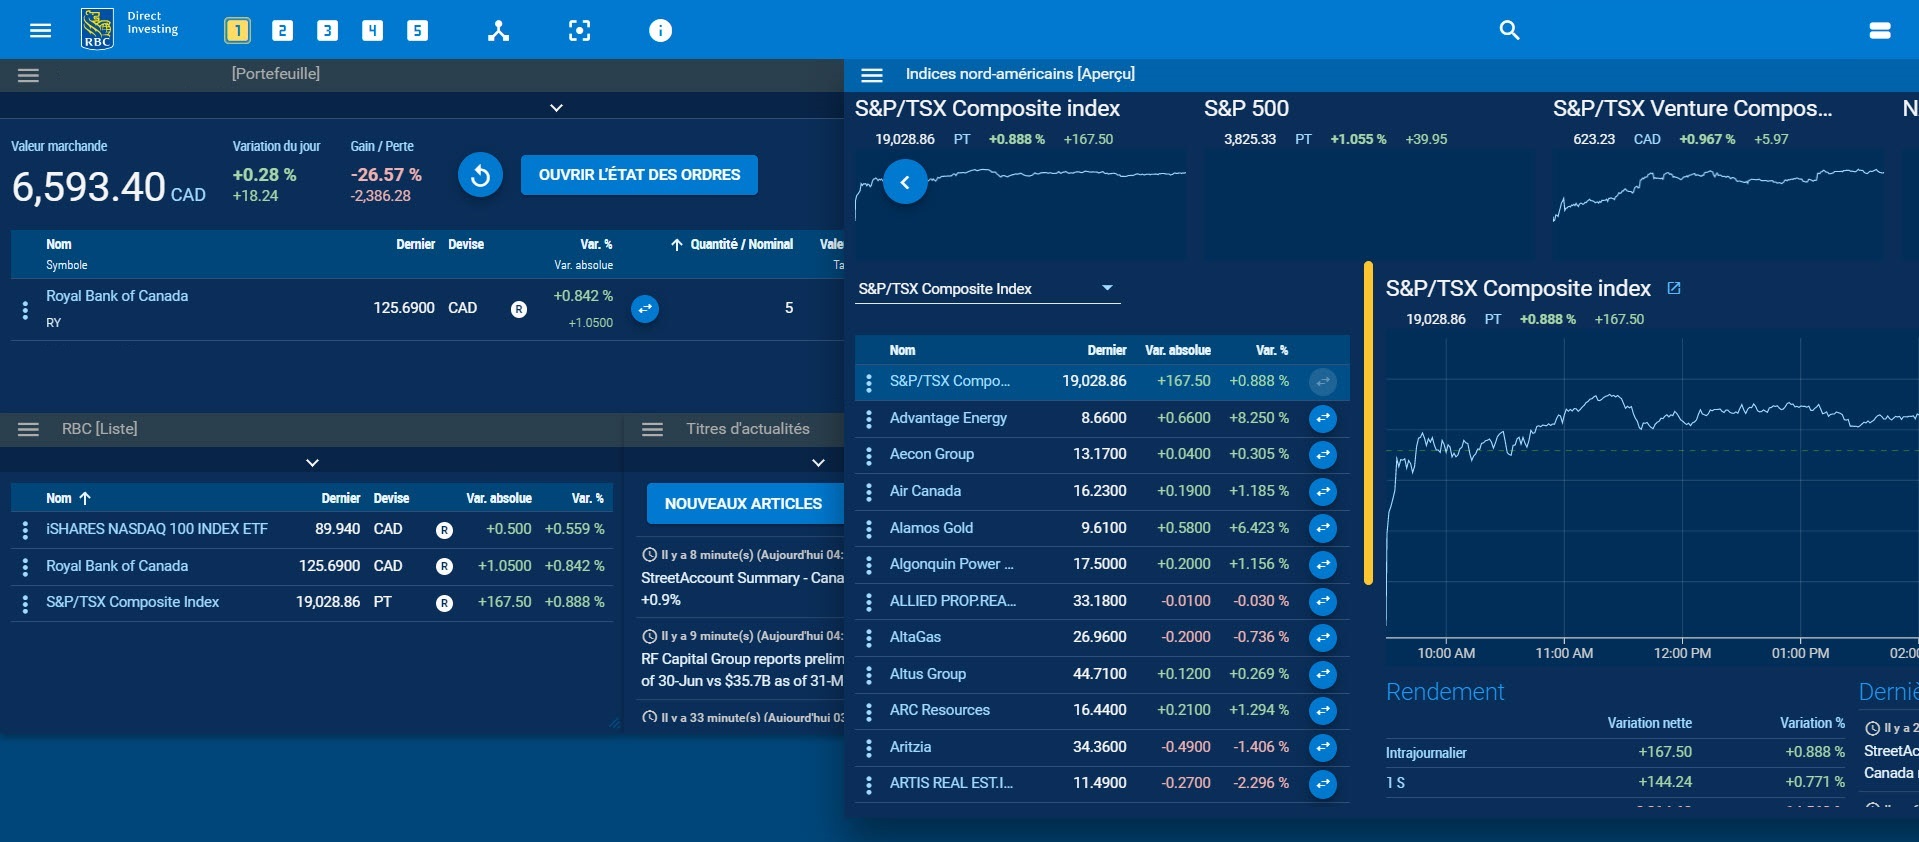Switch to workspace 1
Viewport: 1919px width, 842px height.
tap(237, 31)
